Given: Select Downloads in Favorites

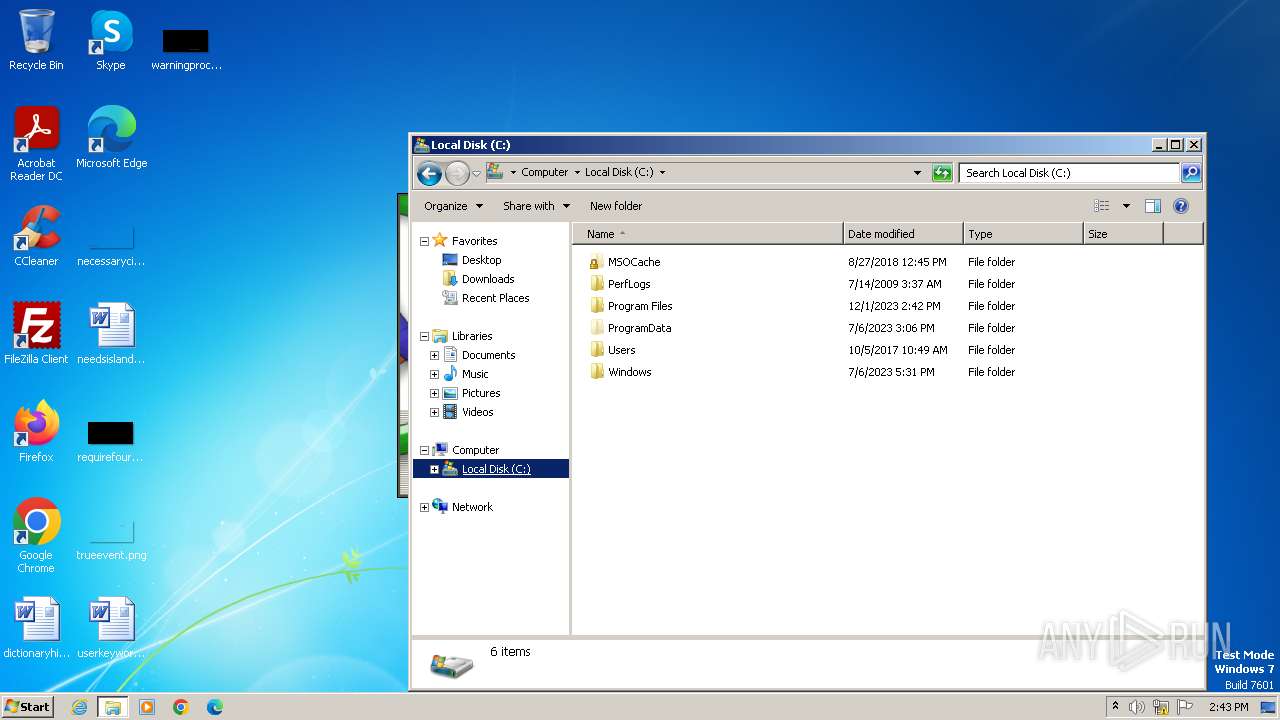Looking at the screenshot, I should click(x=488, y=279).
